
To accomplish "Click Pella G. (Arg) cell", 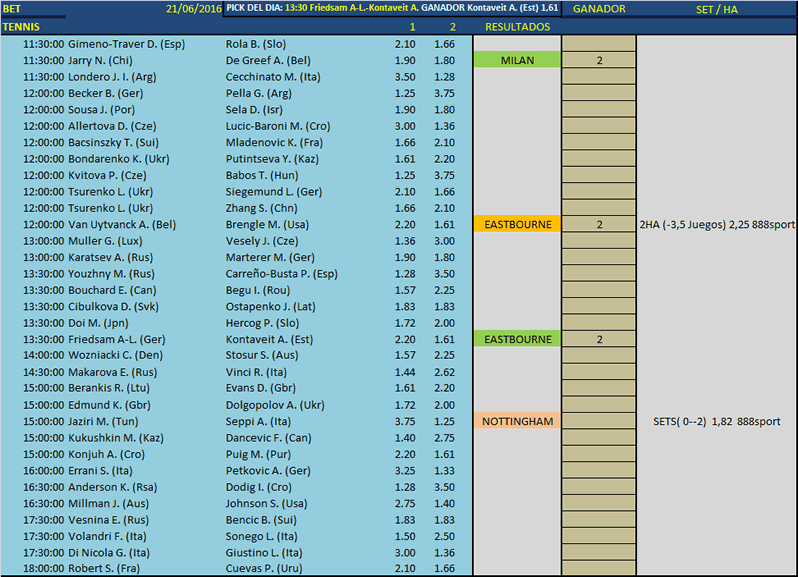I will click(x=259, y=93).
